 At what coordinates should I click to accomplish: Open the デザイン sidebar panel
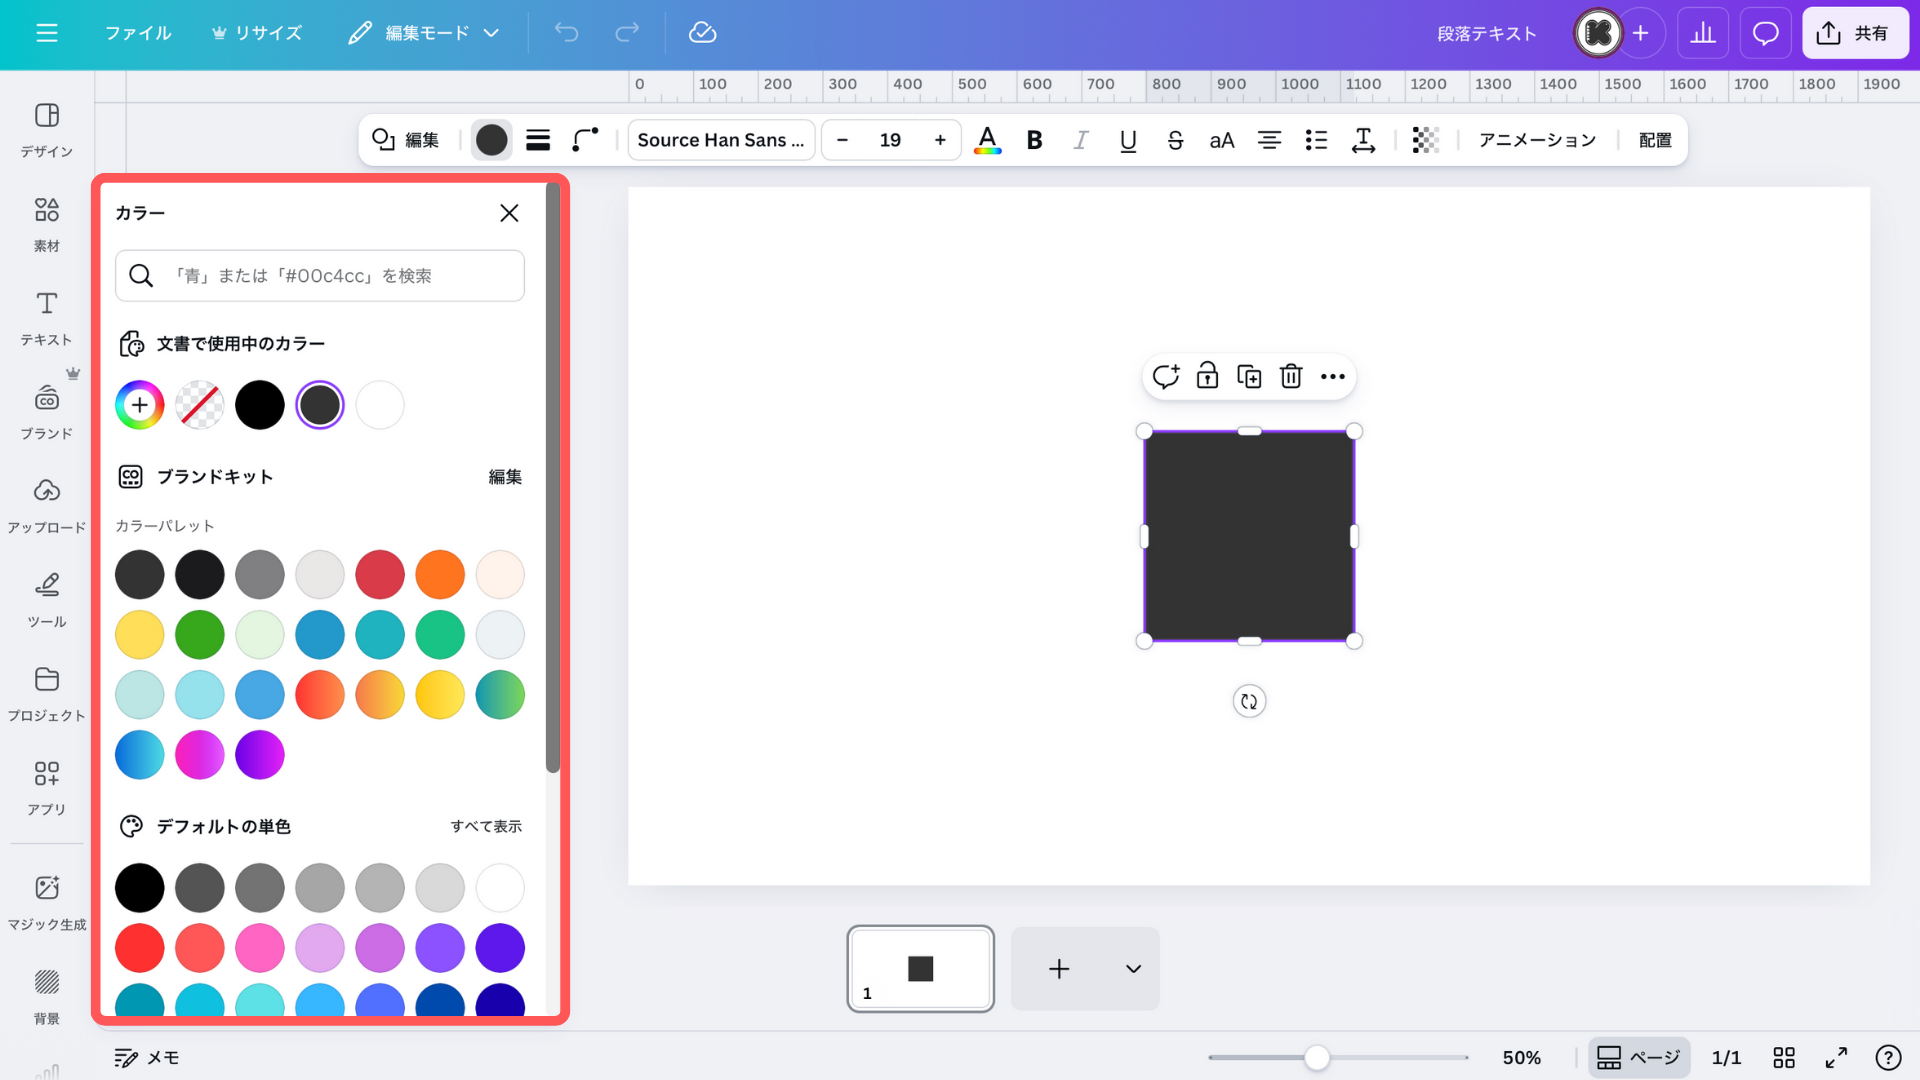47,130
